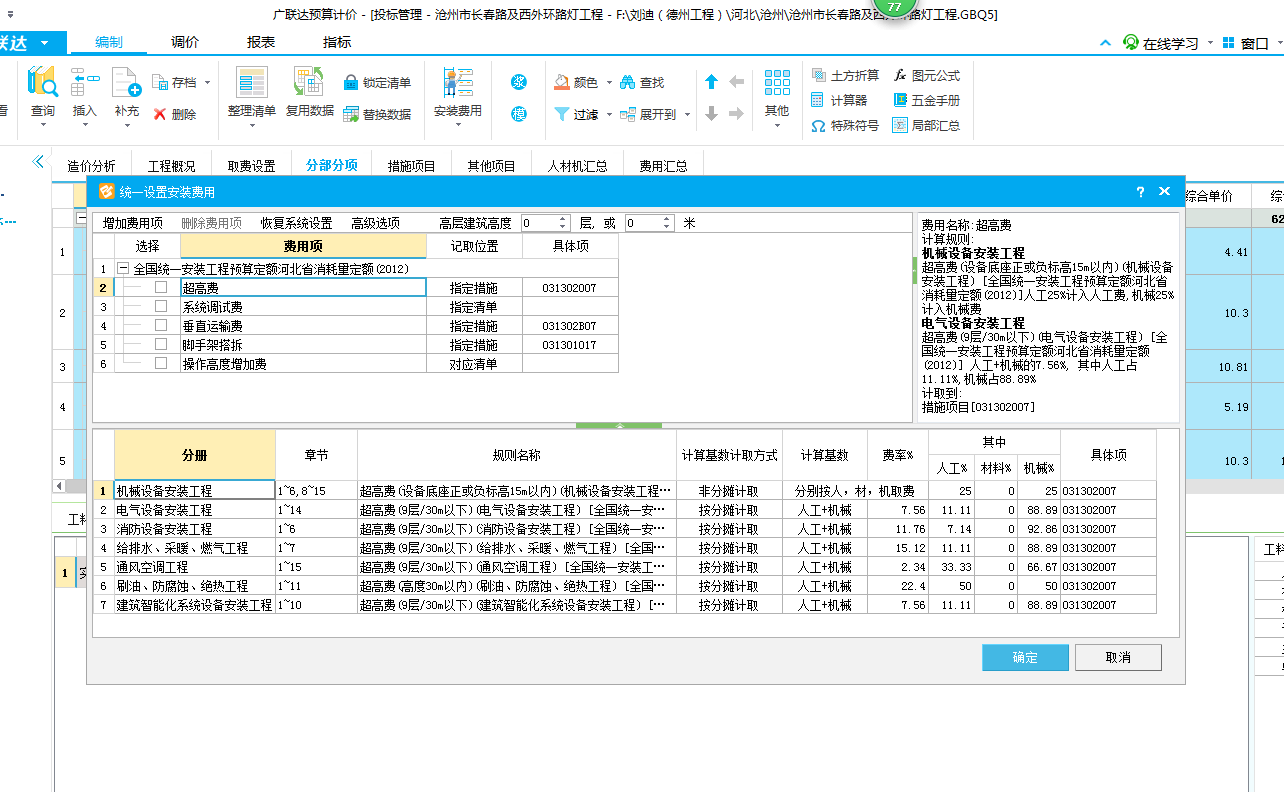The image size is (1284, 792).
Task: Open the 展开到 dropdown arrow
Action: (688, 115)
